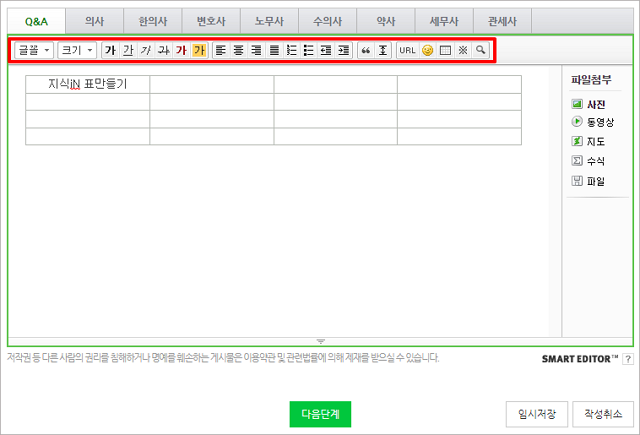Screen dimensions: 640x435
Task: Toggle underline text formatting
Action: [127, 50]
